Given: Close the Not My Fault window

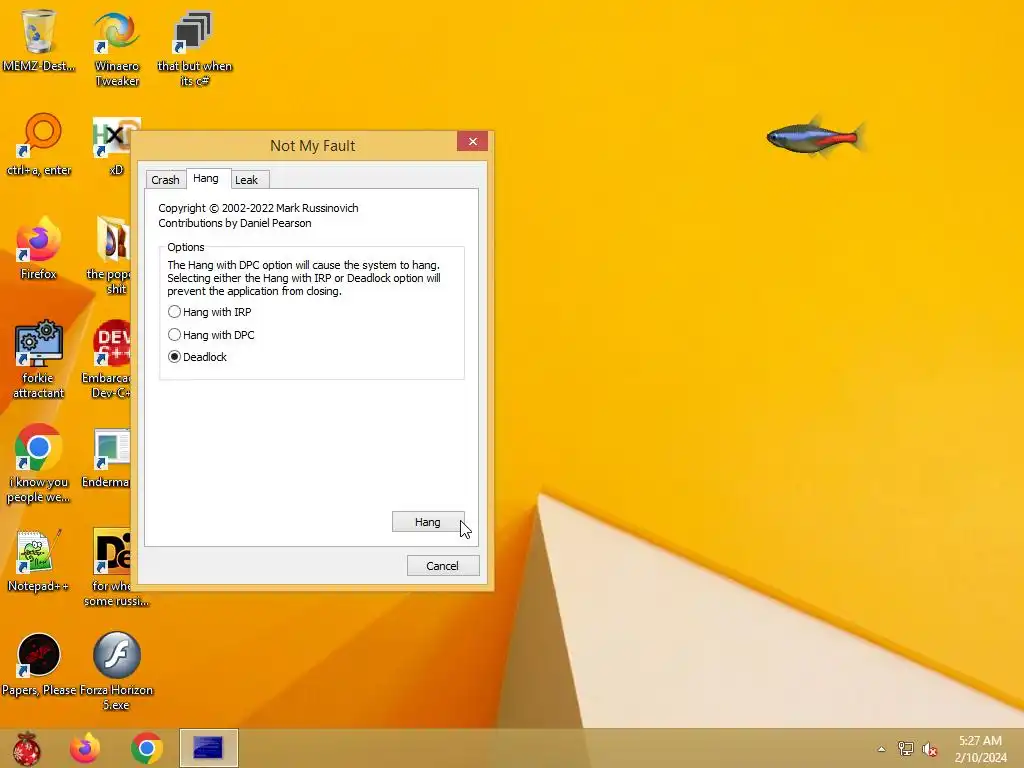Looking at the screenshot, I should pos(472,142).
